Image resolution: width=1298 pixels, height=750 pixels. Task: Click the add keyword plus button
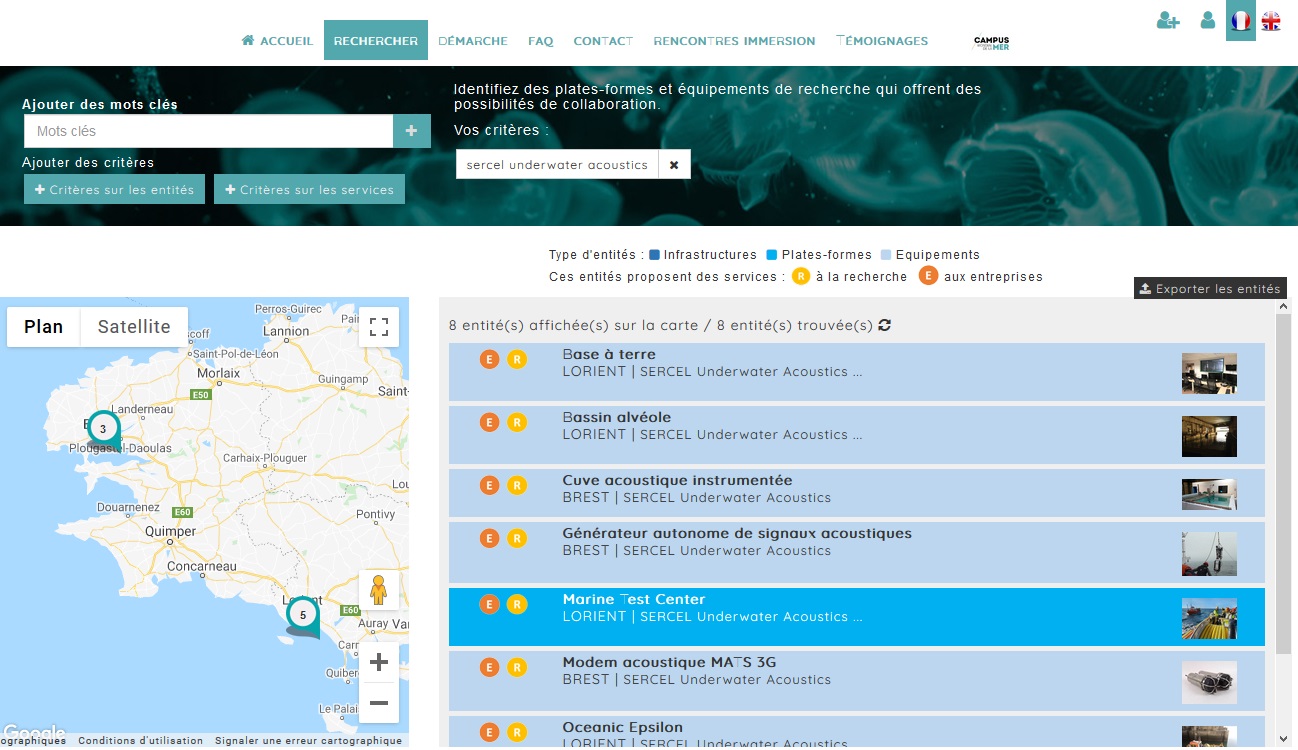tap(411, 131)
